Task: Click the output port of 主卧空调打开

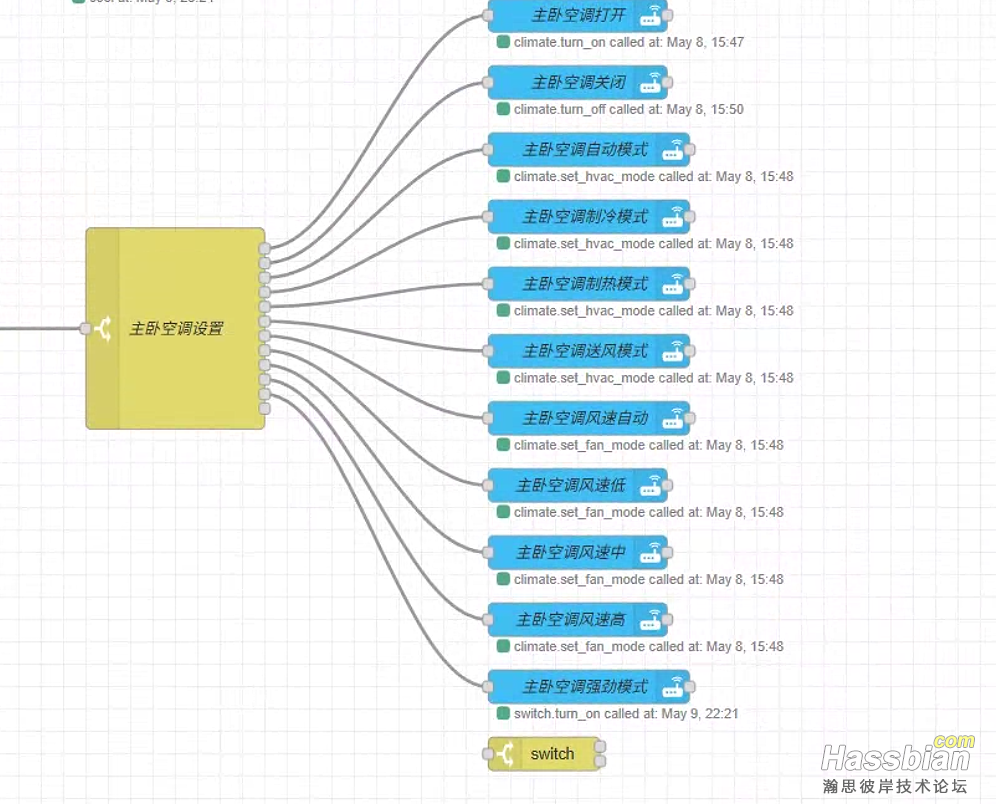Action: [668, 15]
